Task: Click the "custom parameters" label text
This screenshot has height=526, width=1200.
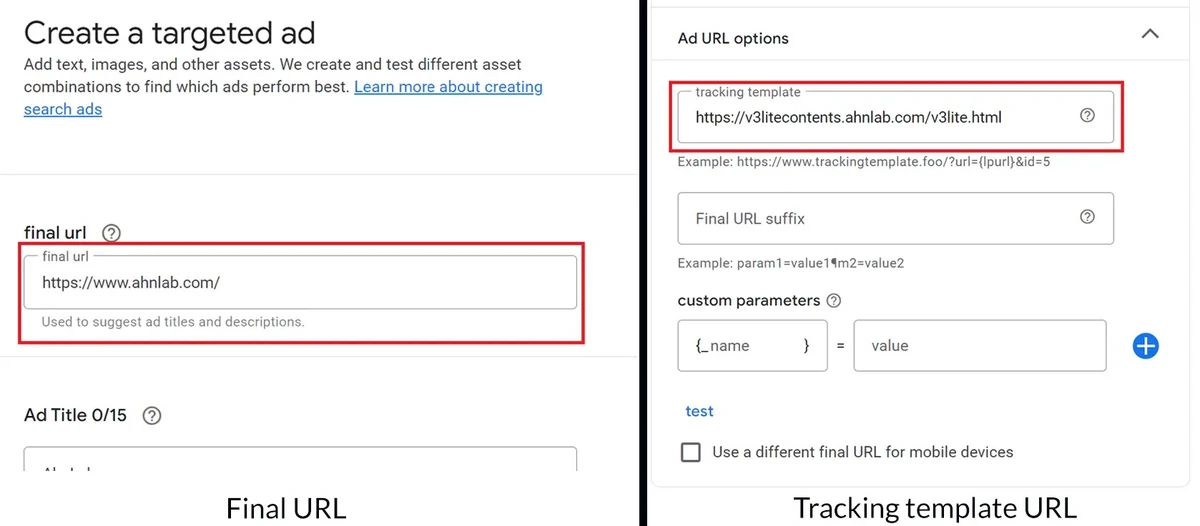Action: point(748,300)
